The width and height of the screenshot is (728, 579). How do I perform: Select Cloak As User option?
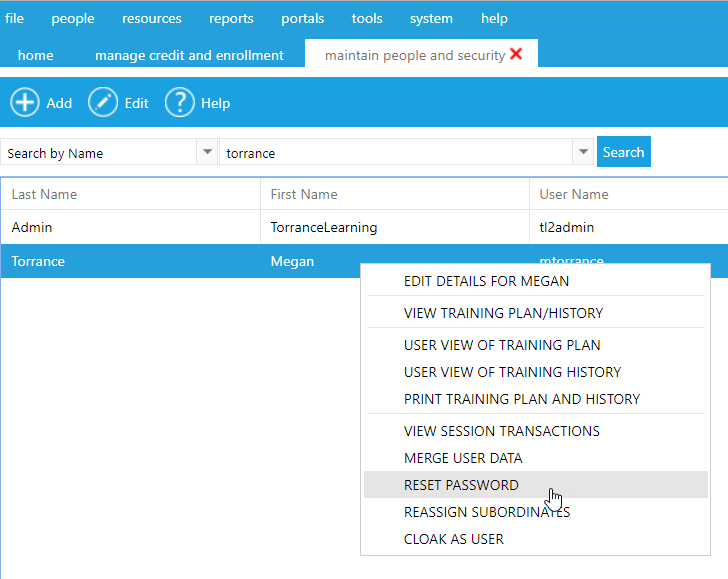coord(453,539)
